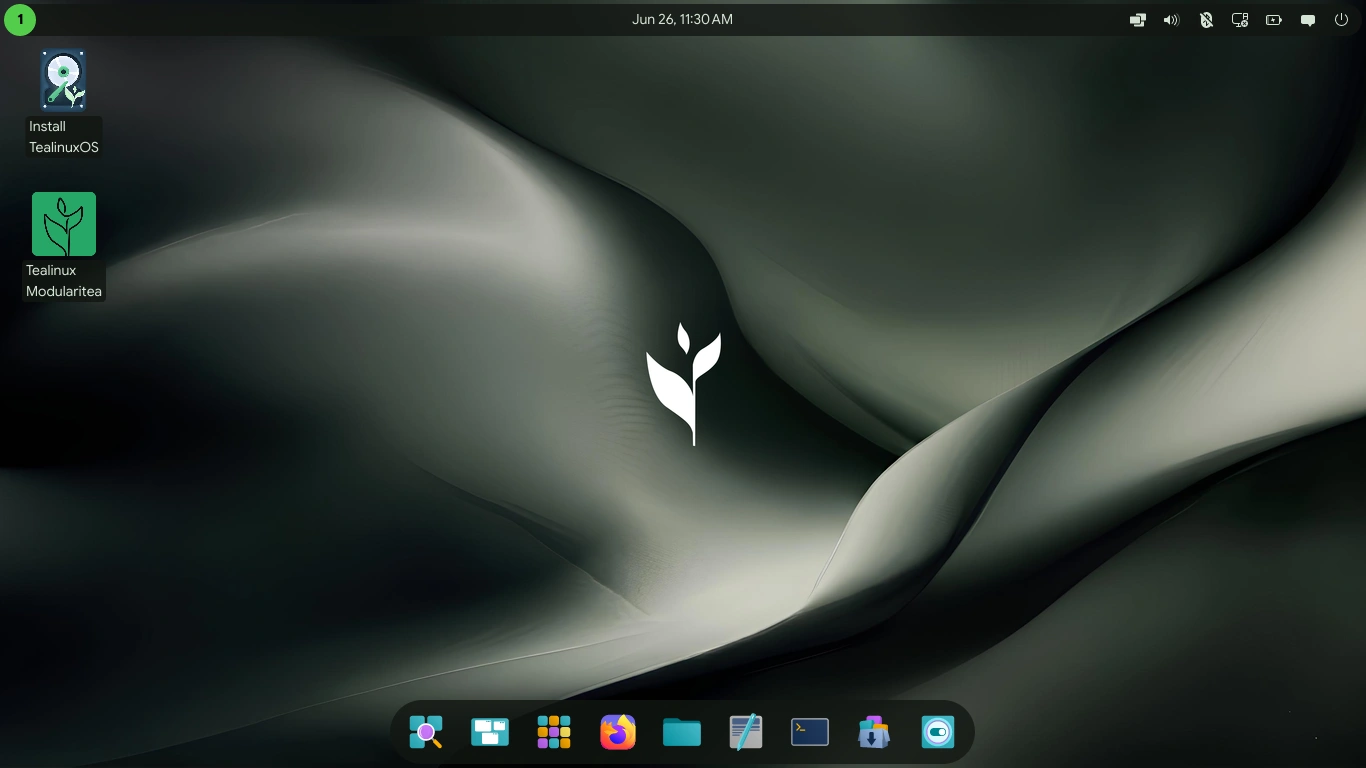Open the sound volume indicator

tap(1172, 19)
